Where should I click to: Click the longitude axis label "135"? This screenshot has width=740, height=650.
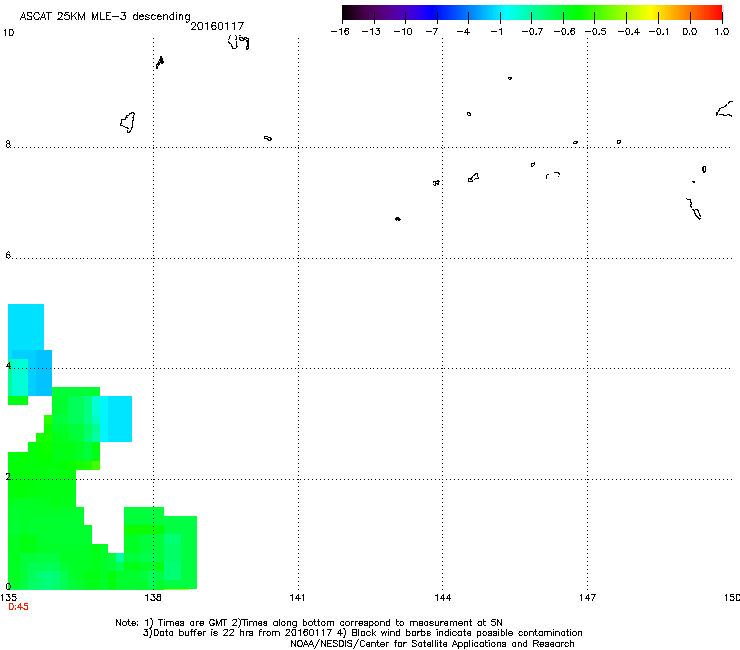coord(8,598)
